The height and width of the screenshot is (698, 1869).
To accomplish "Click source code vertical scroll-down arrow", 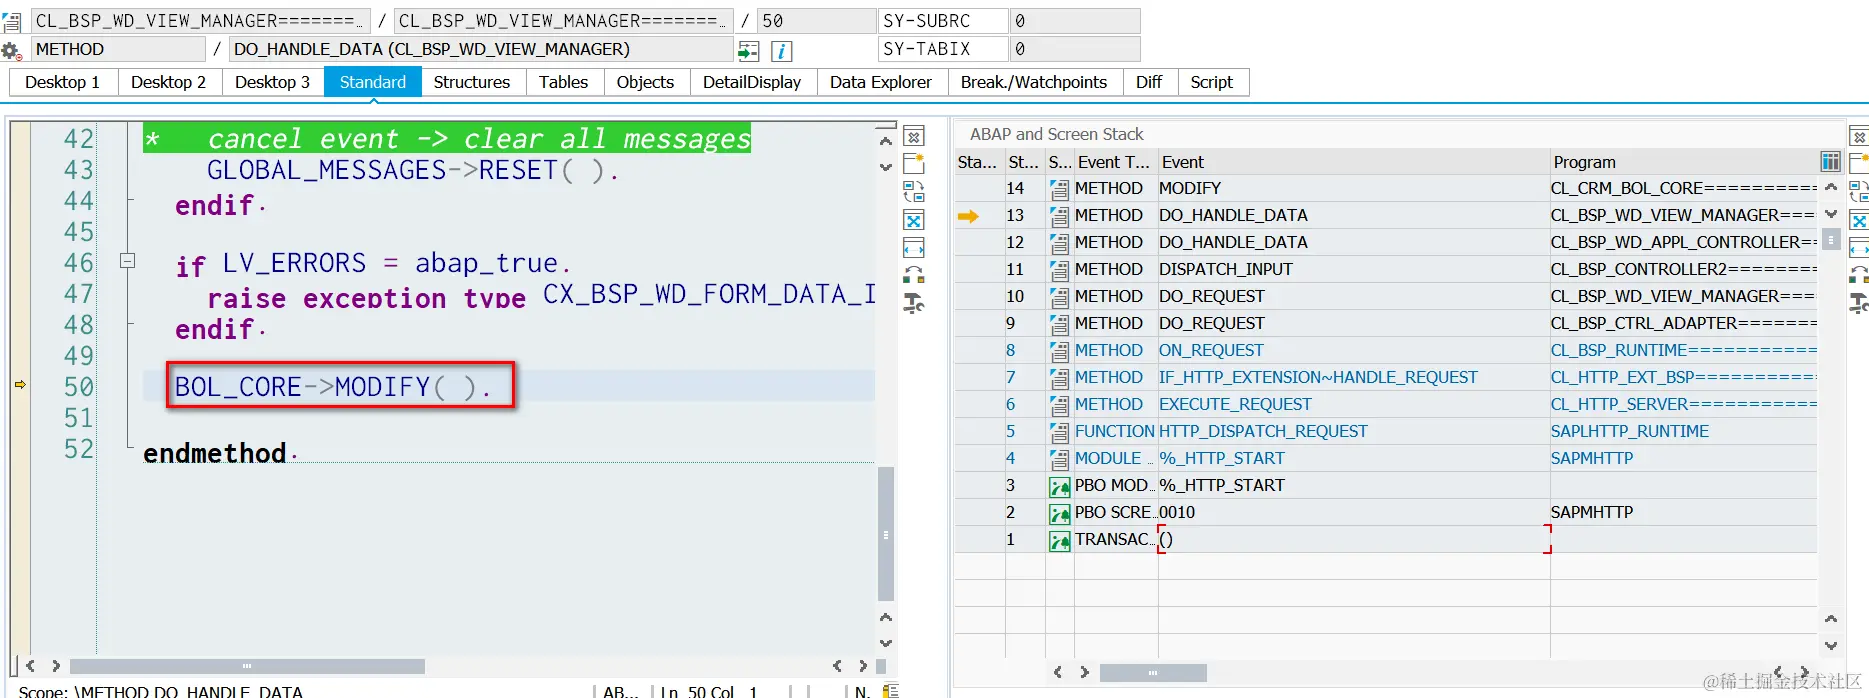I will tap(886, 167).
